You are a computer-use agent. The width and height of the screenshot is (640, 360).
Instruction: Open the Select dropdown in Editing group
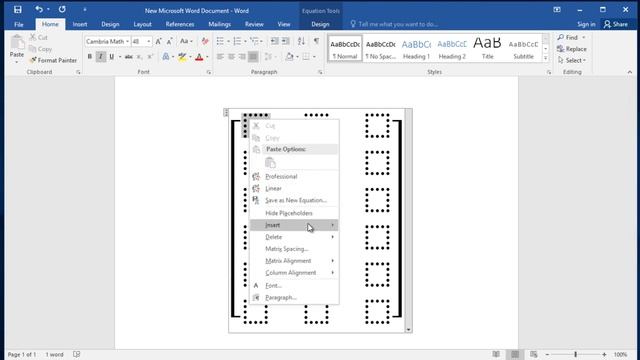pyautogui.click(x=572, y=60)
